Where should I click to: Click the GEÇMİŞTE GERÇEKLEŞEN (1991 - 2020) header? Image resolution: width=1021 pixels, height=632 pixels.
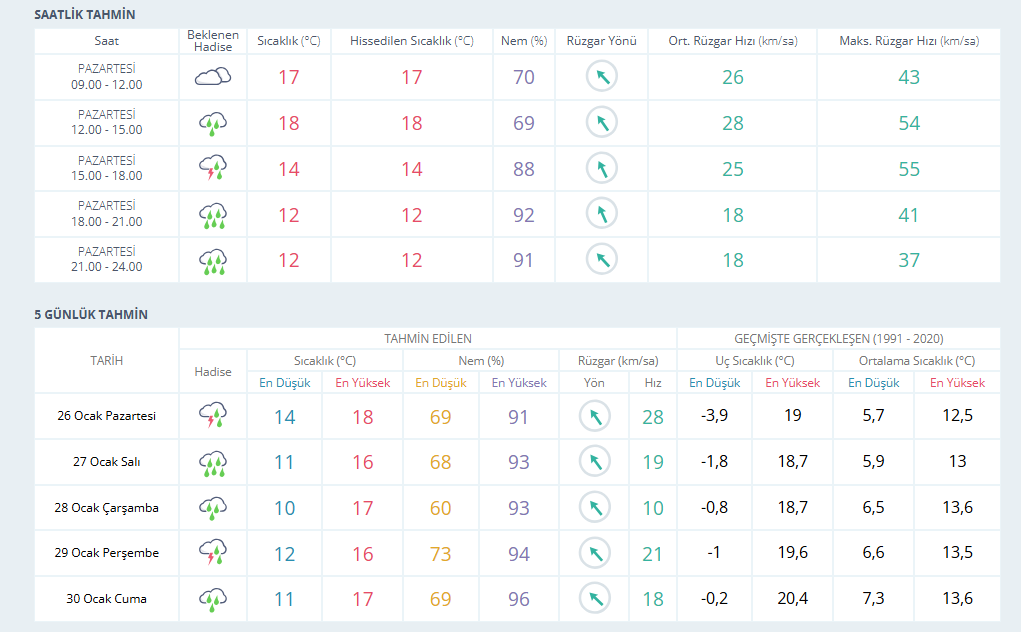pos(838,339)
